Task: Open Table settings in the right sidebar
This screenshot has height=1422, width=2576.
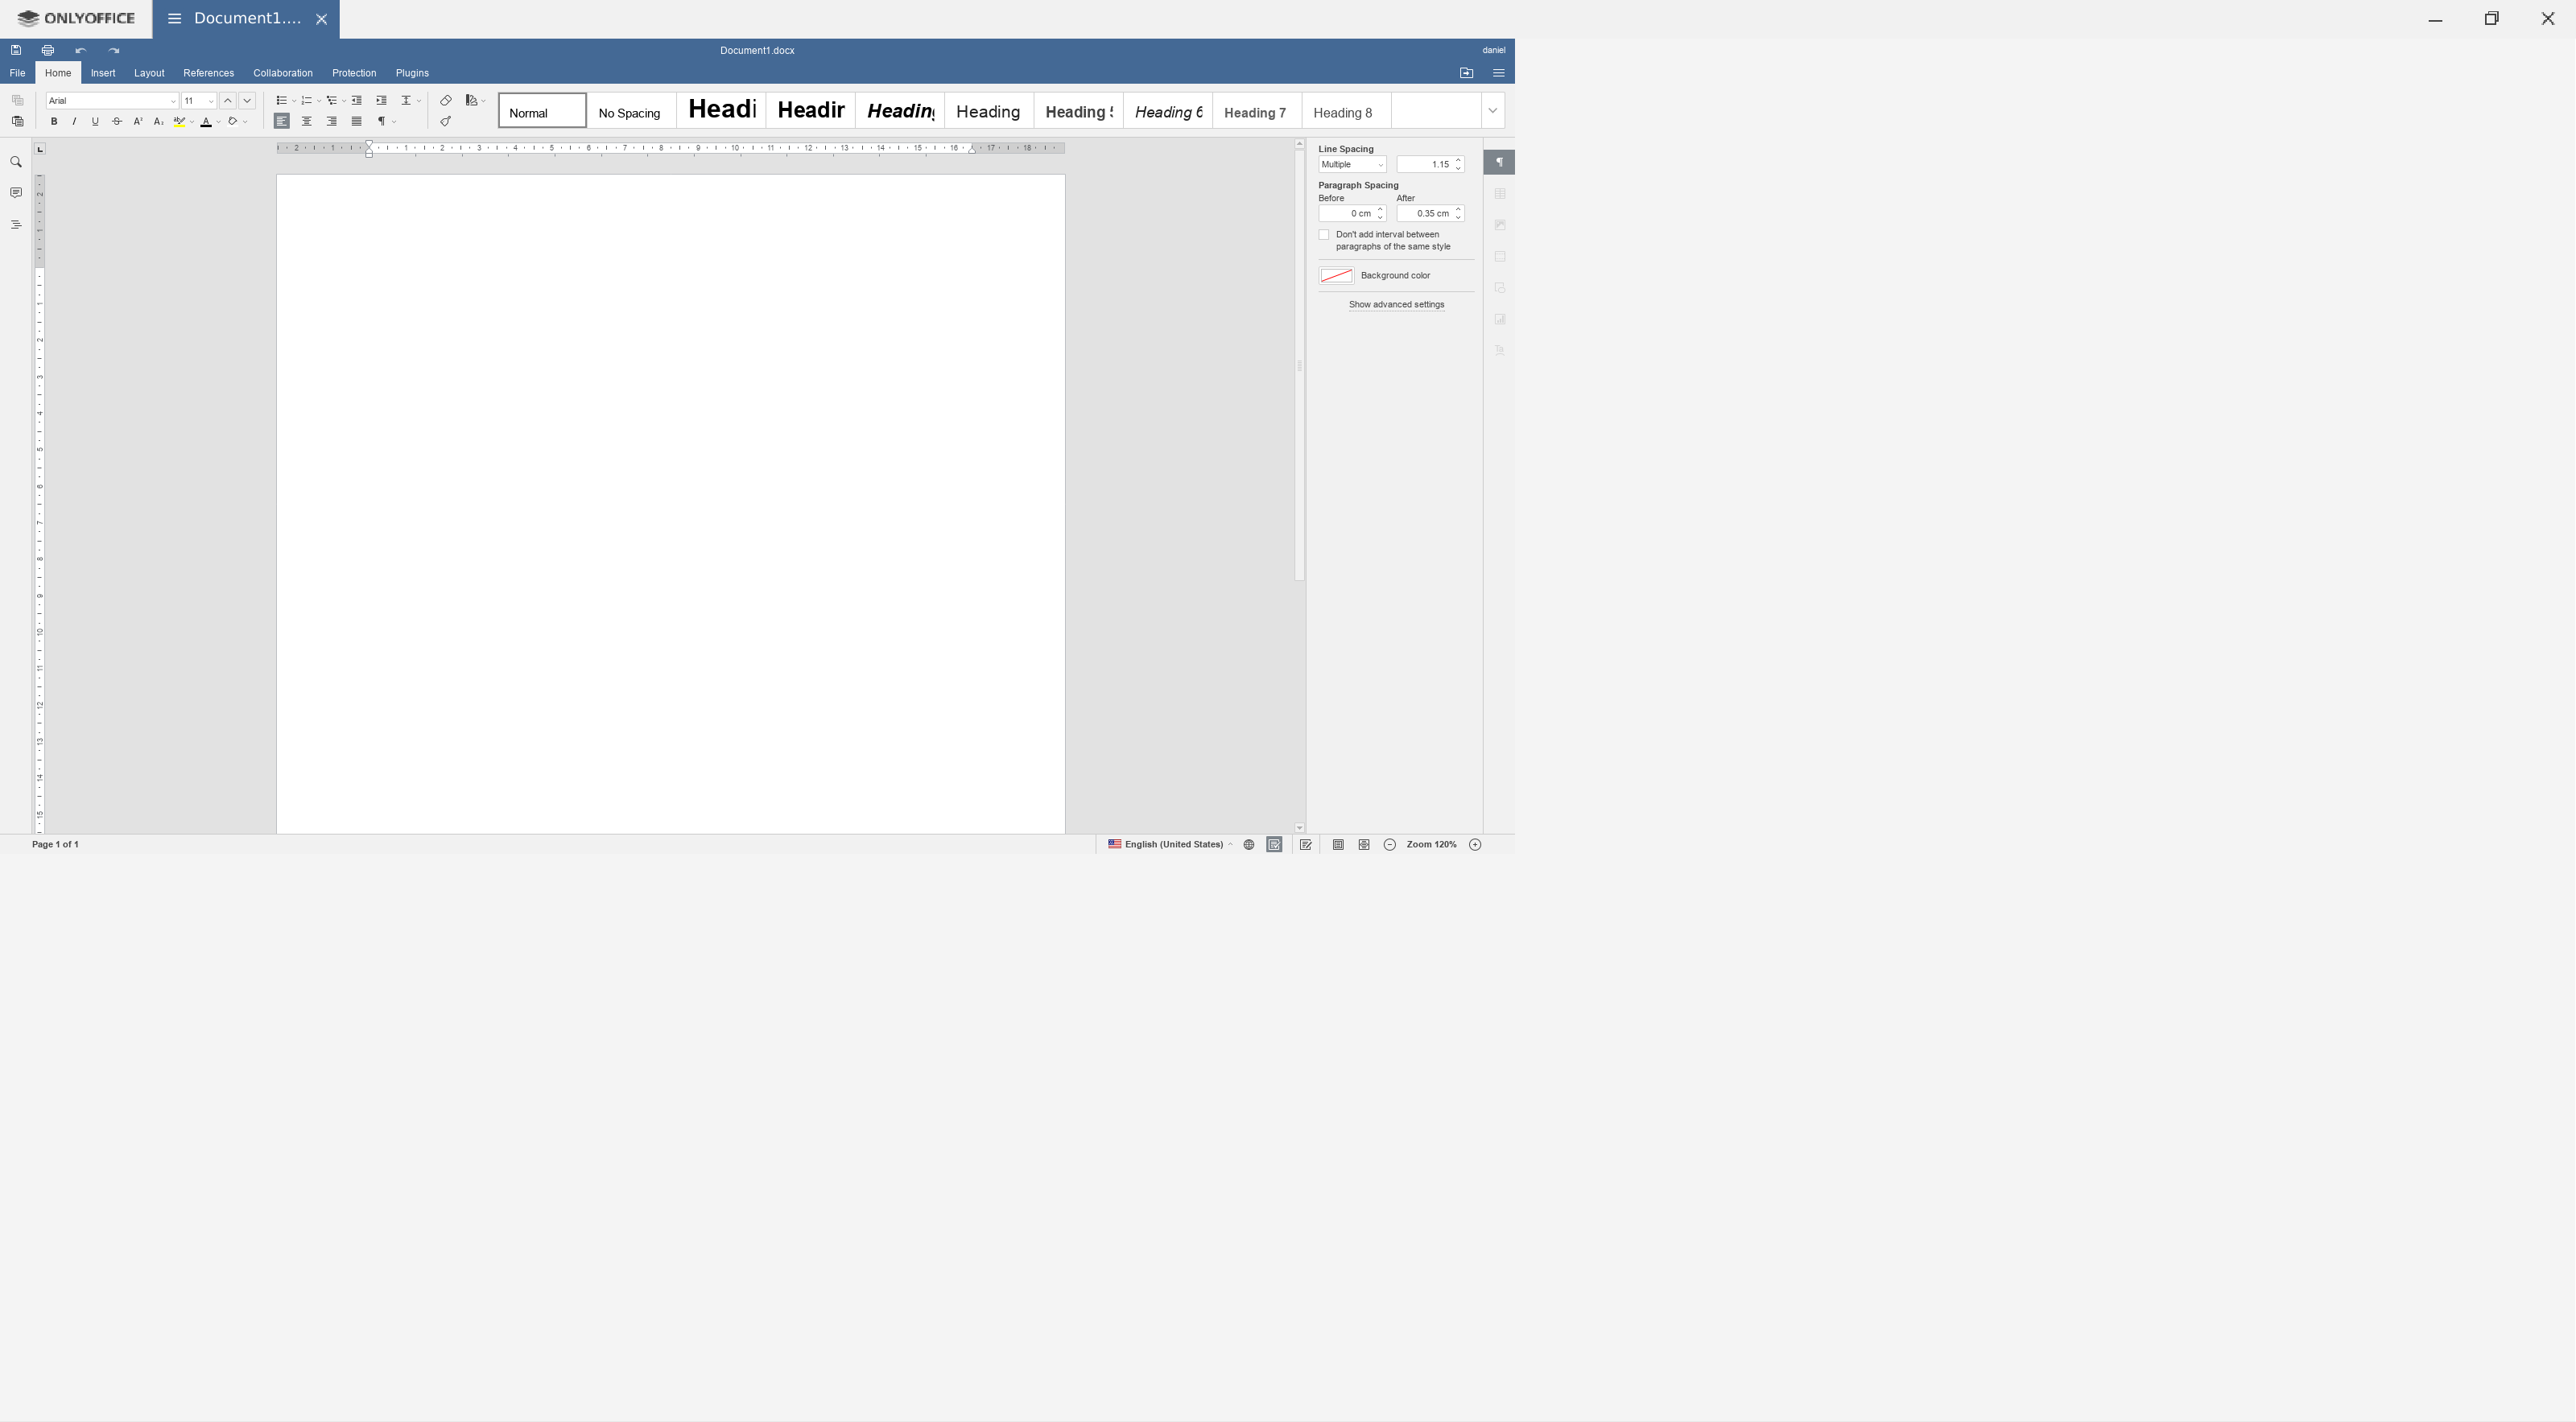Action: click(1500, 194)
